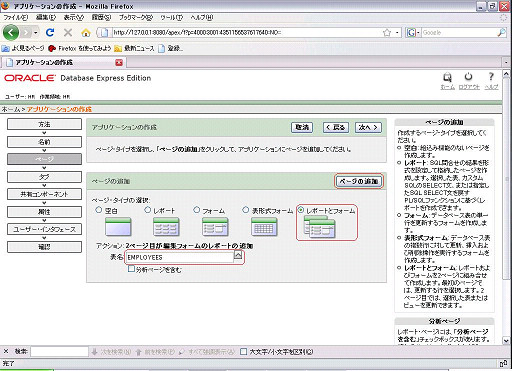The width and height of the screenshot is (512, 371).
Task: Click the page vertical scrollbar down arrow
Action: [x=506, y=341]
